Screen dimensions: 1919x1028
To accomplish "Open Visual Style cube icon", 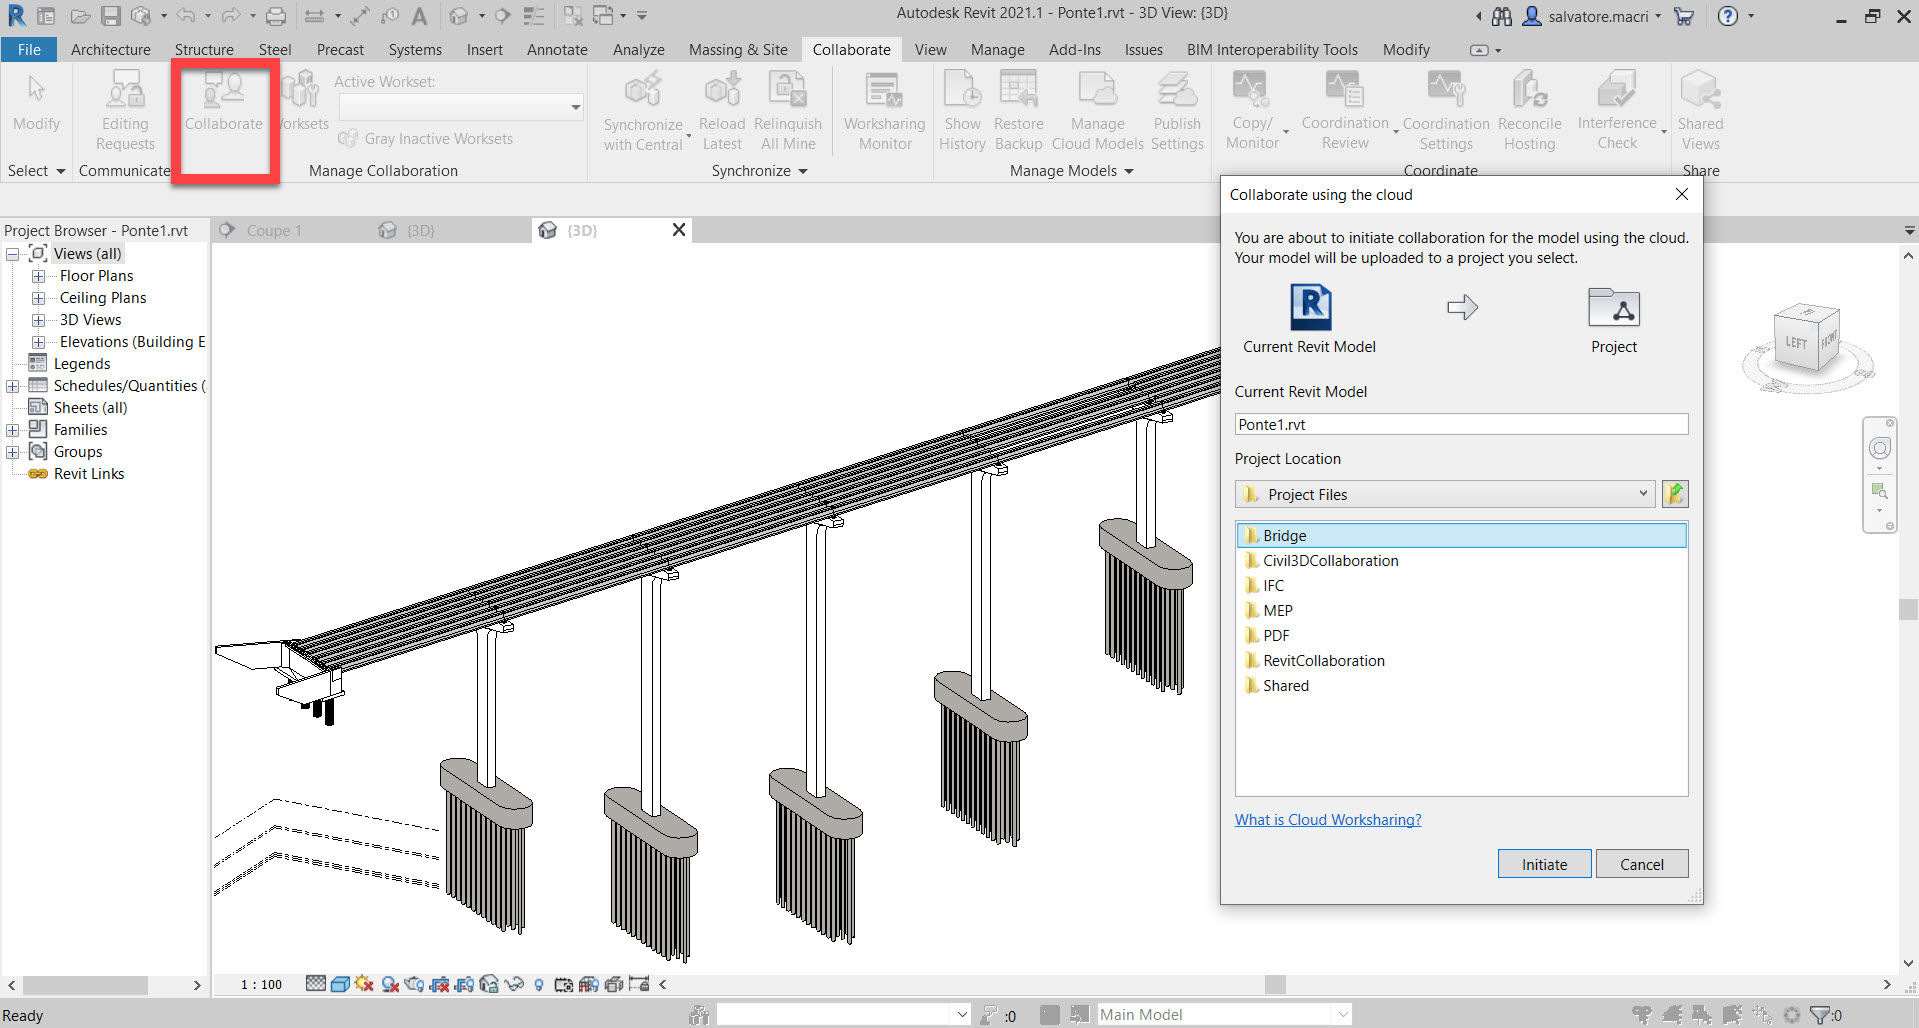I will click(340, 984).
